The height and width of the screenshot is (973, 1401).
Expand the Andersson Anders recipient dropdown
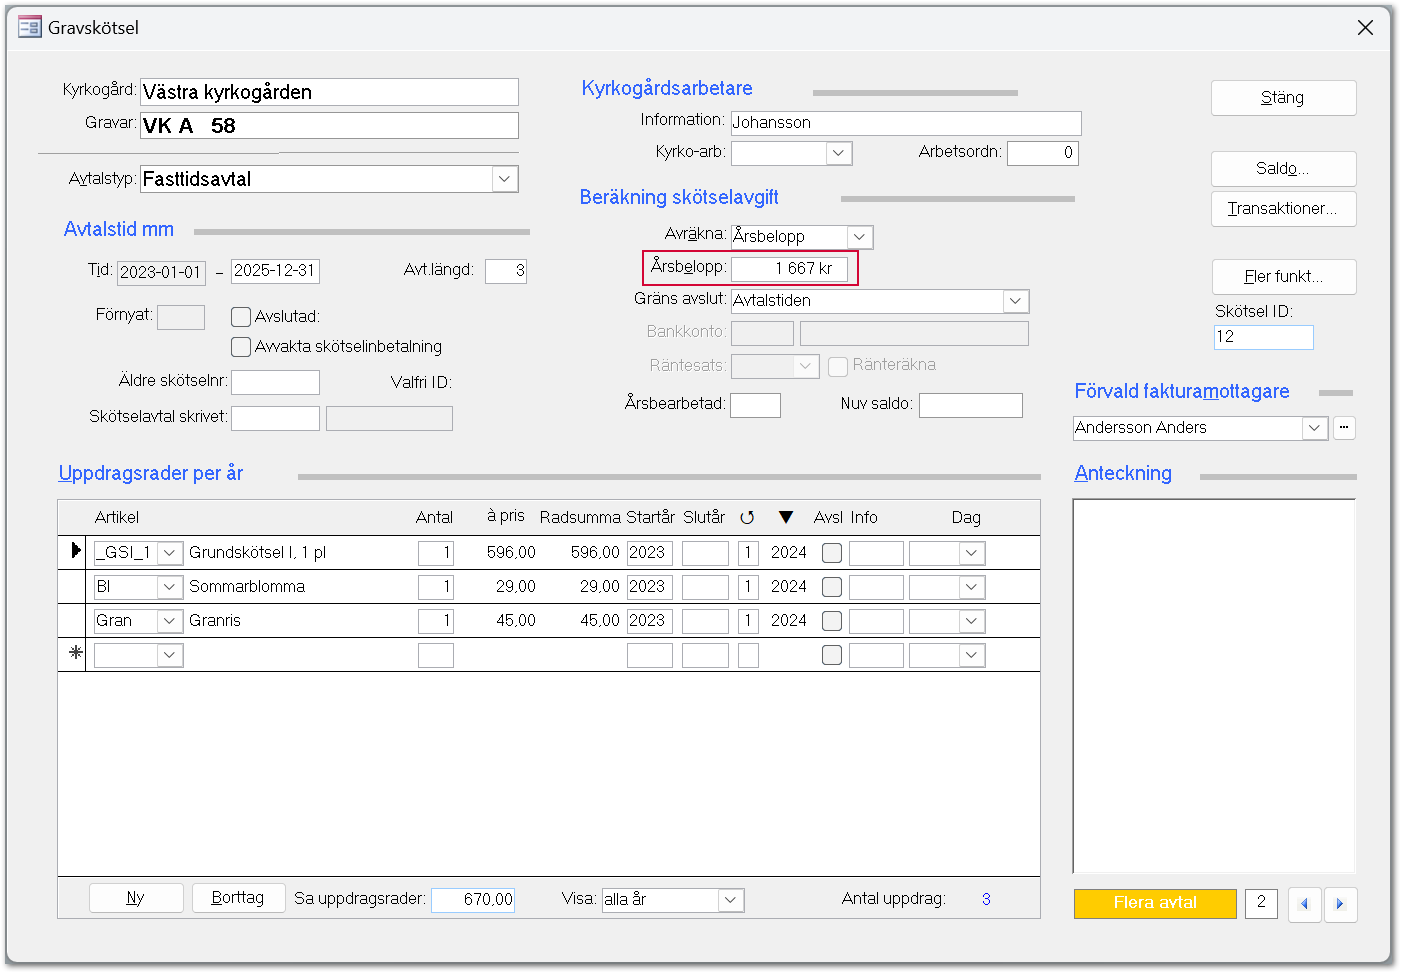(1315, 428)
